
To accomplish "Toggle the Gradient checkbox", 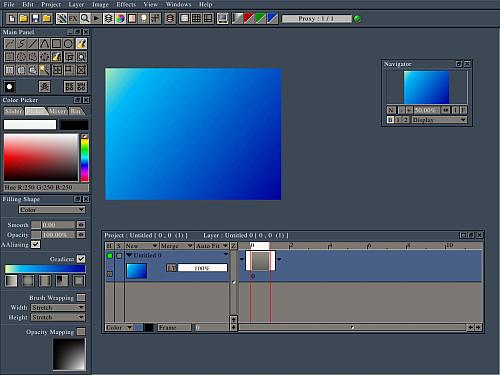I will (x=81, y=259).
